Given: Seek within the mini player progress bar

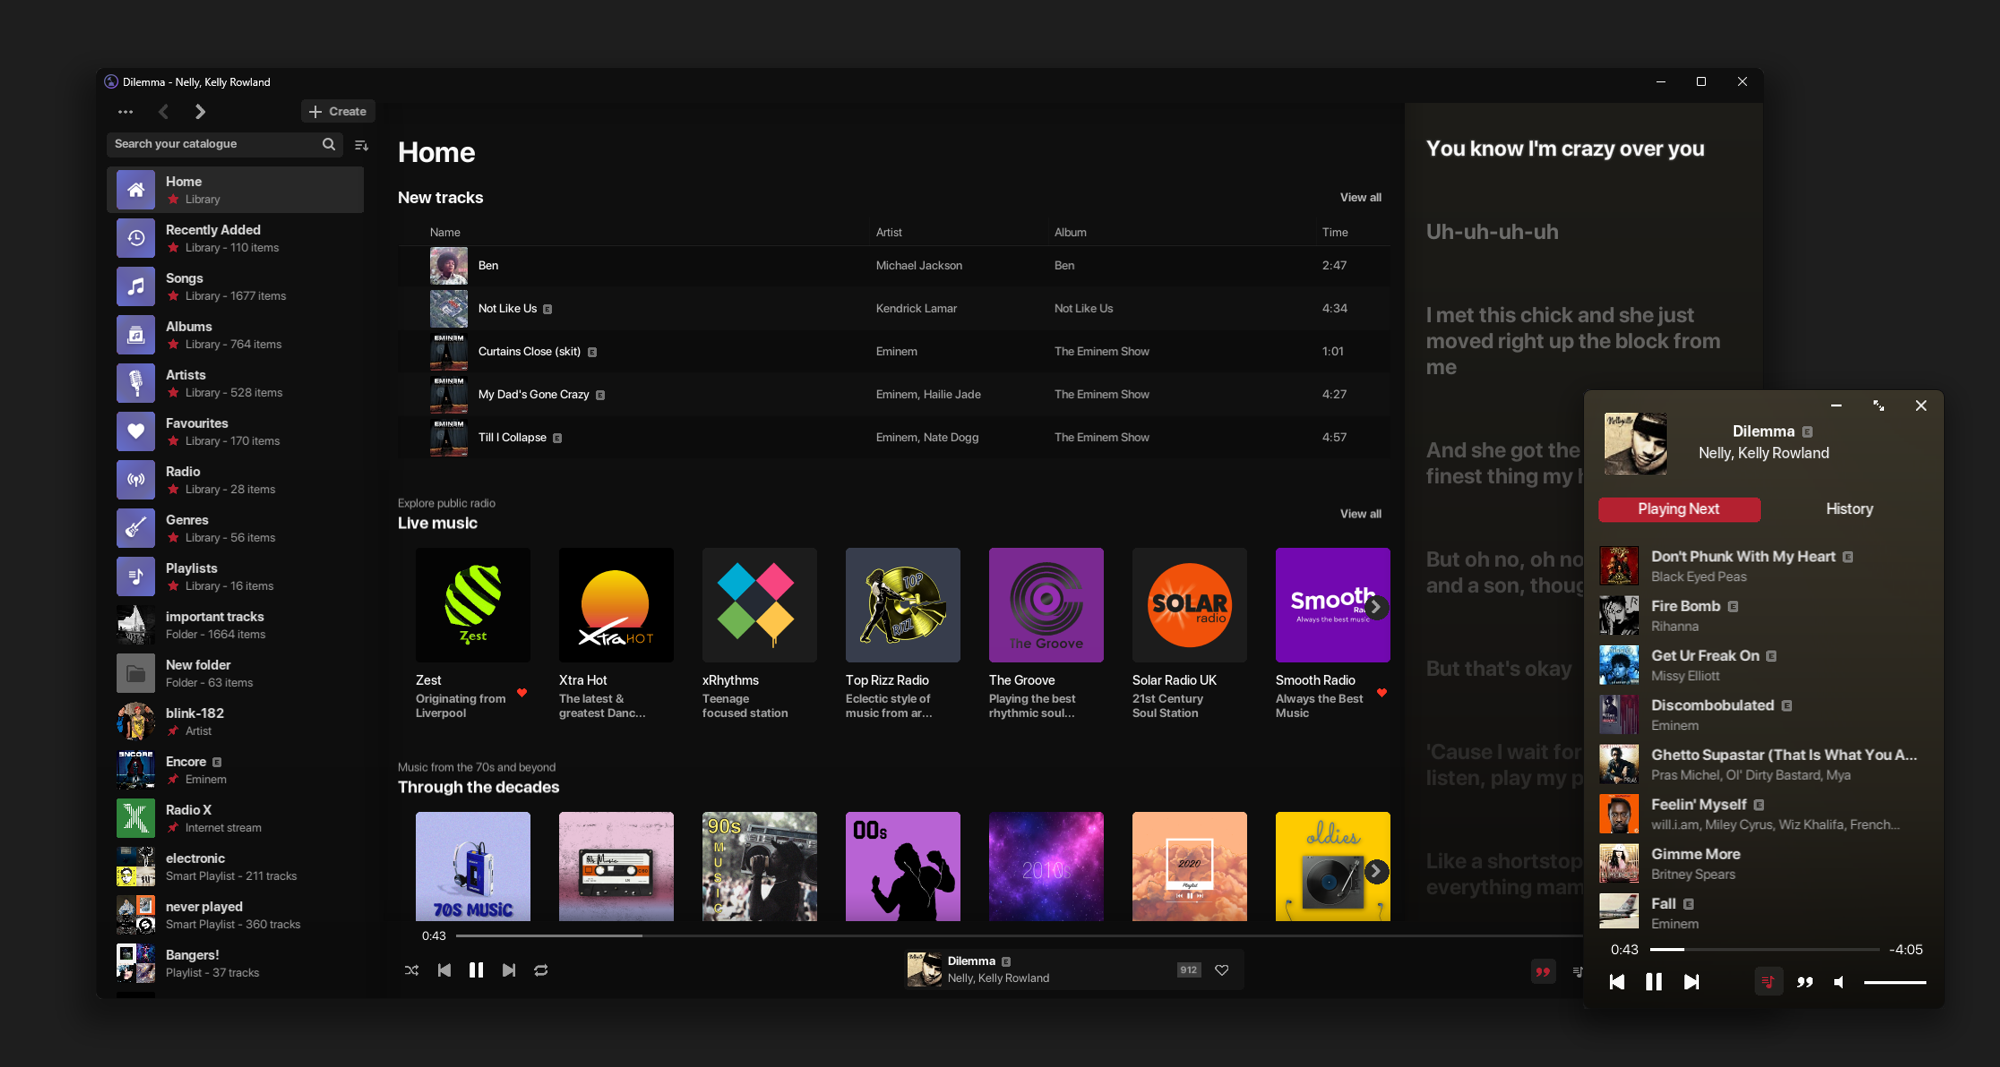Looking at the screenshot, I should tap(1764, 950).
